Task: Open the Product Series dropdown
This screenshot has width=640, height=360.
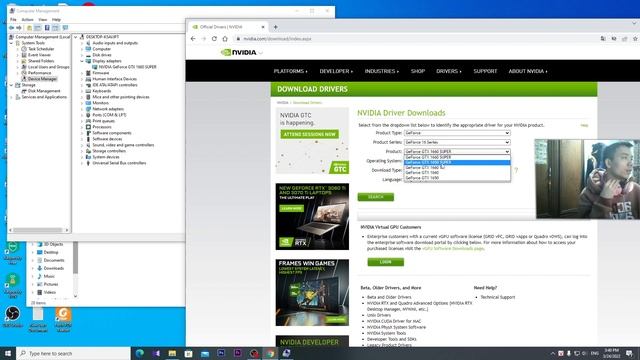Action: coord(457,142)
